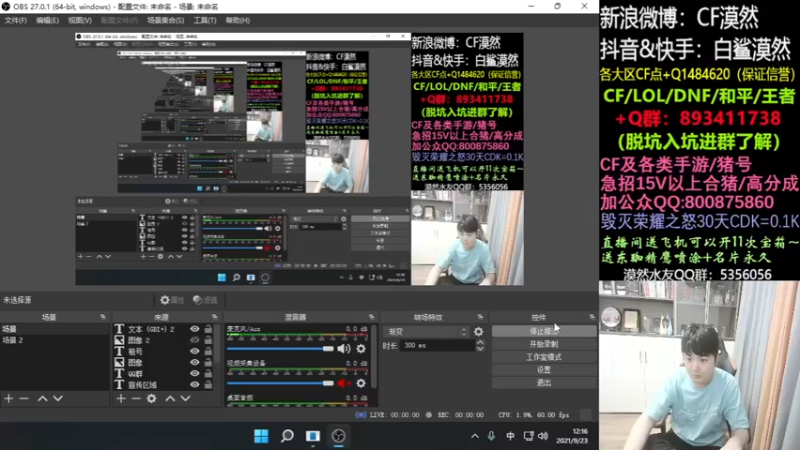This screenshot has height=450, width=800.
Task: Open the 工具(T) menu
Action: click(205, 20)
